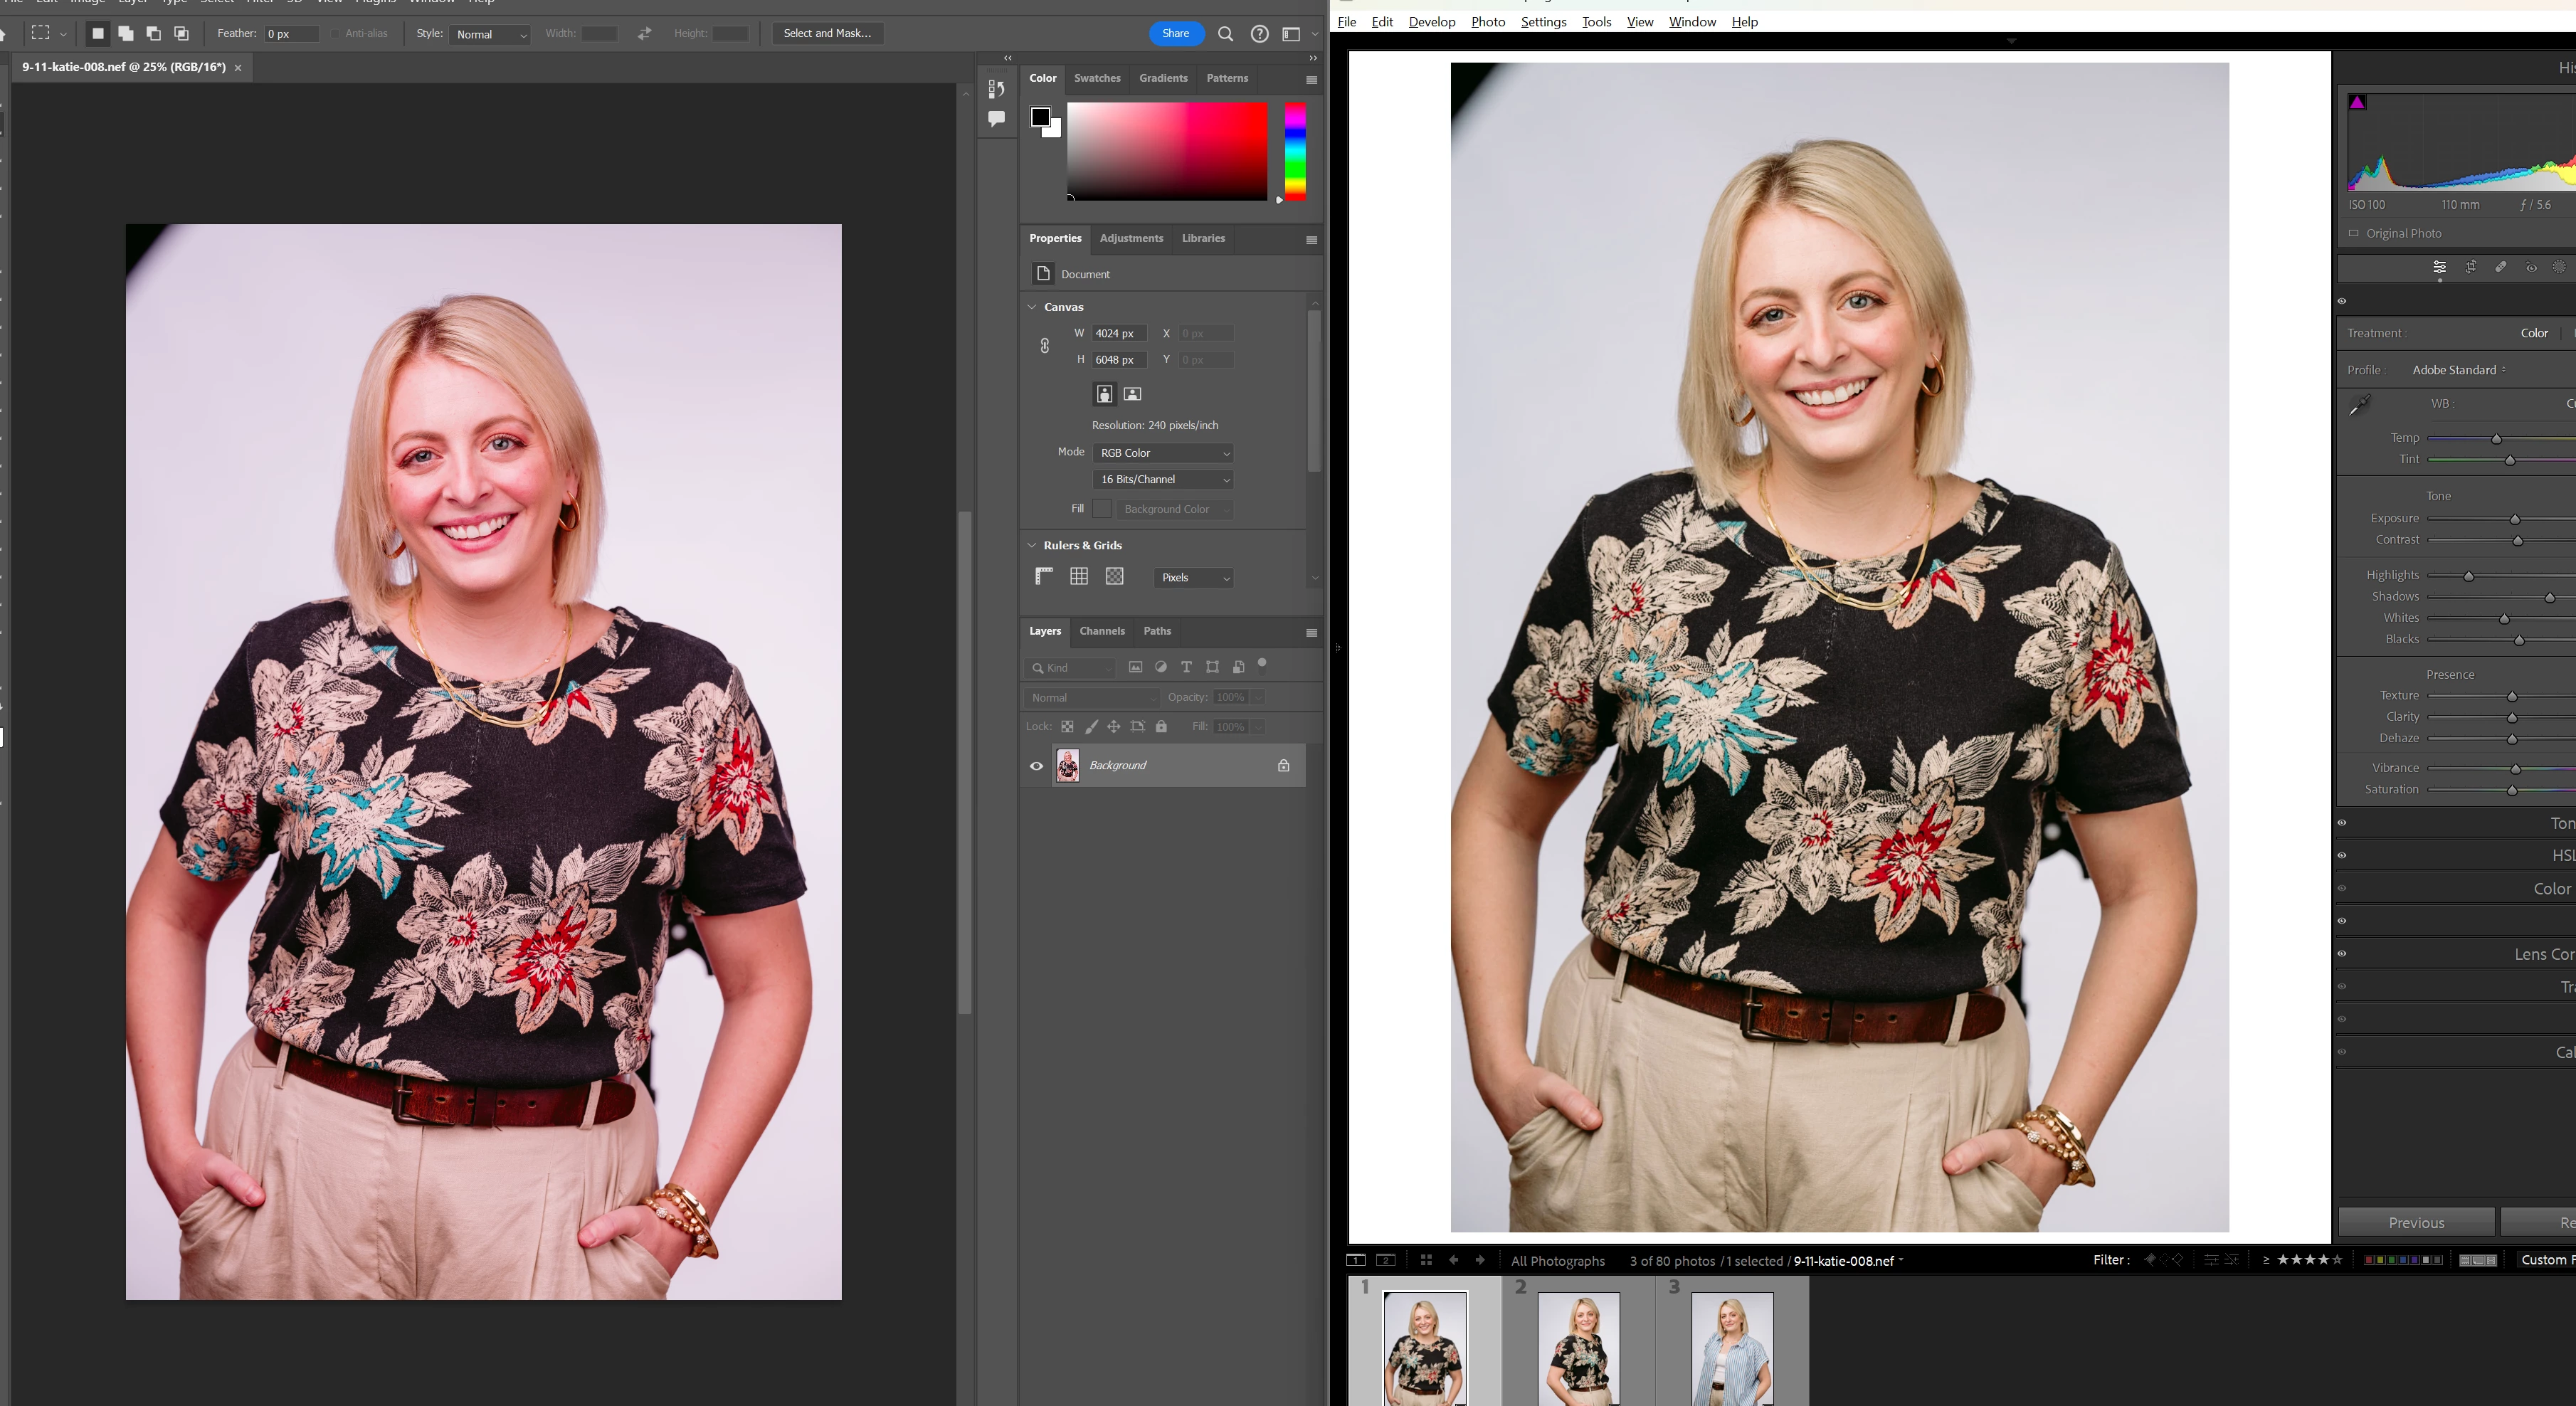Toggle the Original Photo checkbox

pyautogui.click(x=2354, y=233)
